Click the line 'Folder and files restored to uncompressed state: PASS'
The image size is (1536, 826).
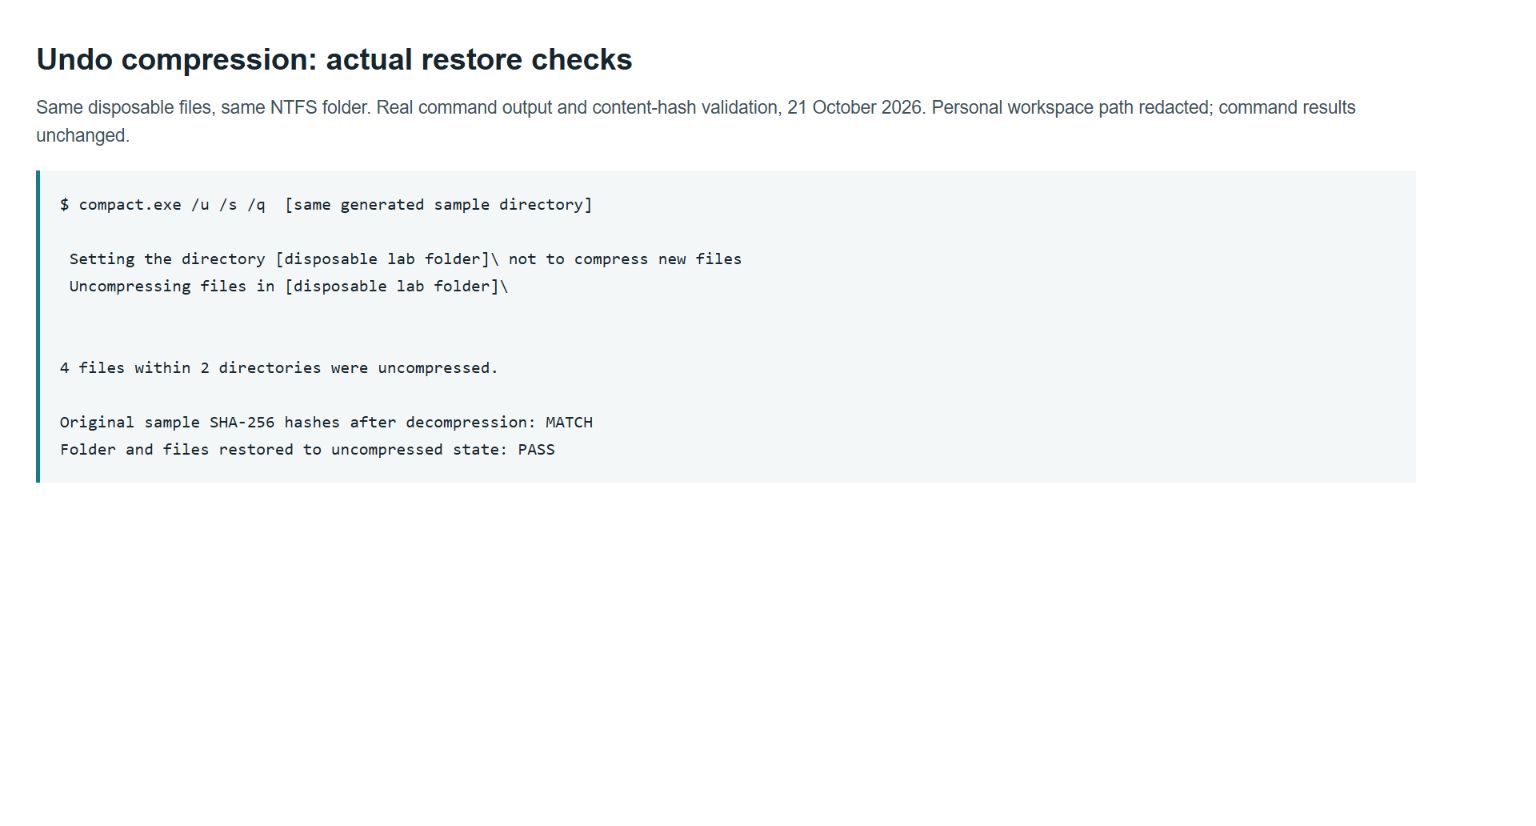[307, 450]
